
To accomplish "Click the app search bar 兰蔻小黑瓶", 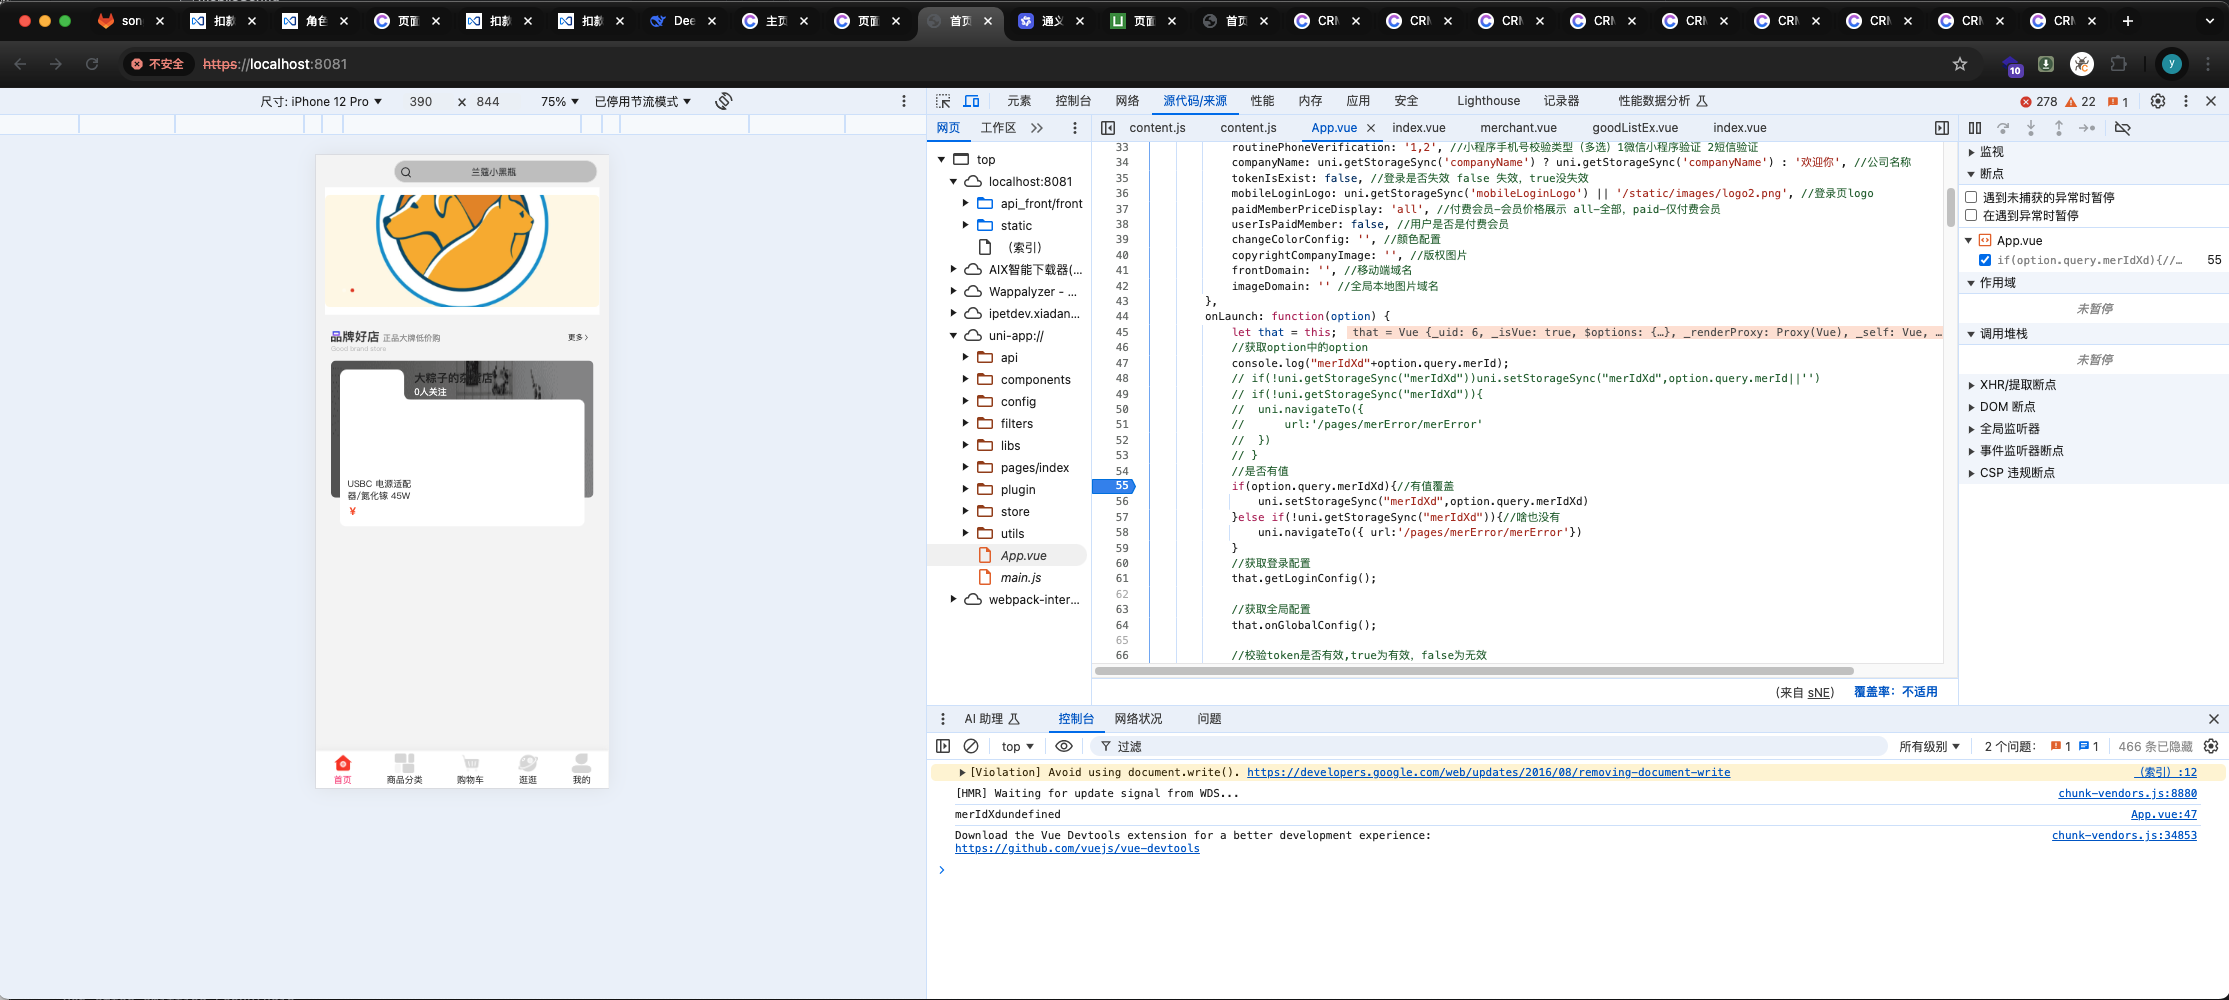I will (495, 172).
